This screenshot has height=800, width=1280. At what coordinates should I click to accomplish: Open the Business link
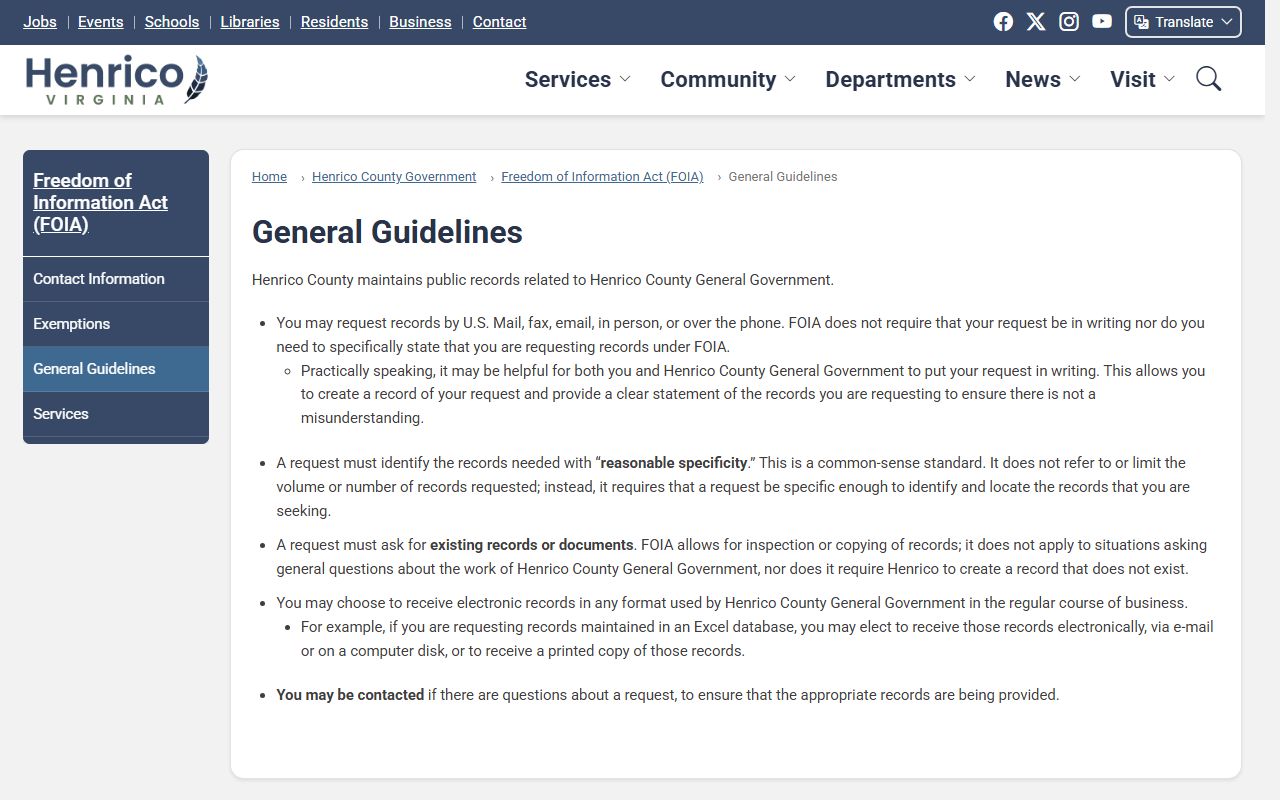pyautogui.click(x=420, y=22)
